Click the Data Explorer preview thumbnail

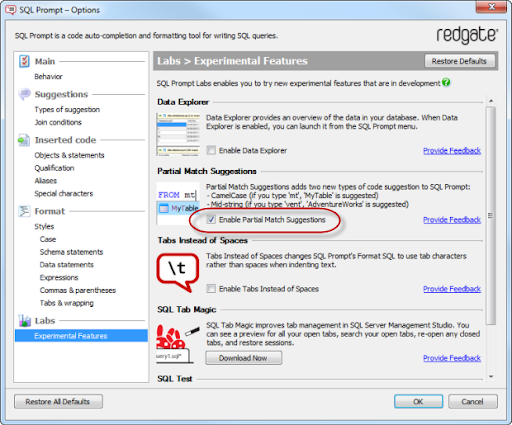pyautogui.click(x=178, y=134)
